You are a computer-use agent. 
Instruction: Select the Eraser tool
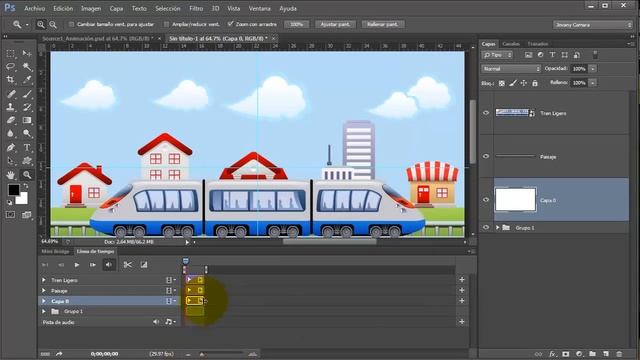[11, 120]
